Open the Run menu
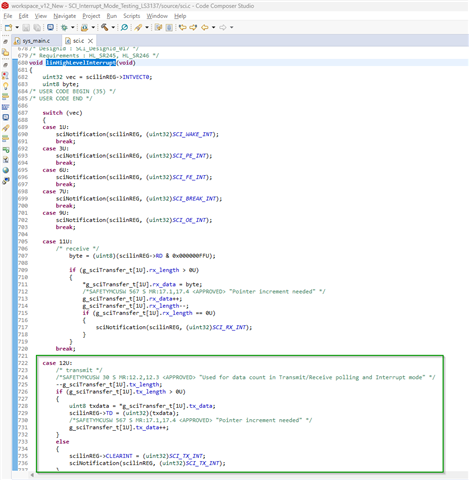 click(112, 16)
